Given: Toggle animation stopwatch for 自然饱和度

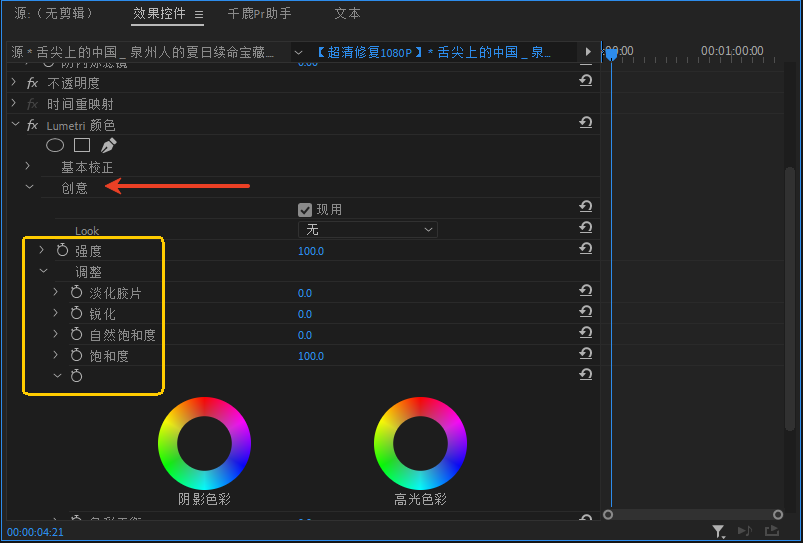Looking at the screenshot, I should (x=76, y=335).
